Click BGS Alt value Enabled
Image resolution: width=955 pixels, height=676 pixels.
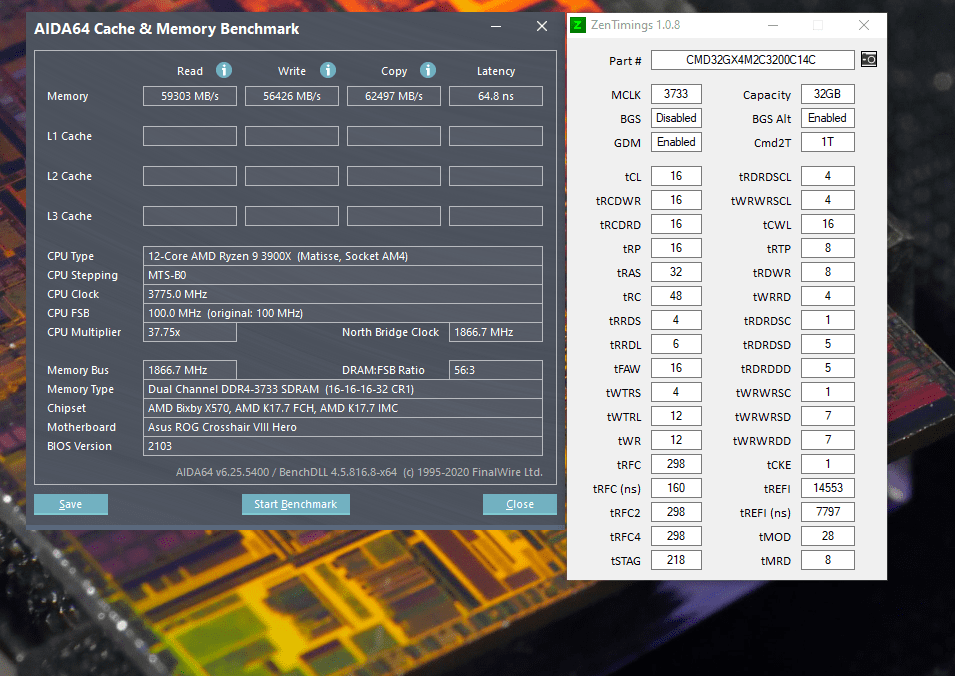pyautogui.click(x=827, y=118)
